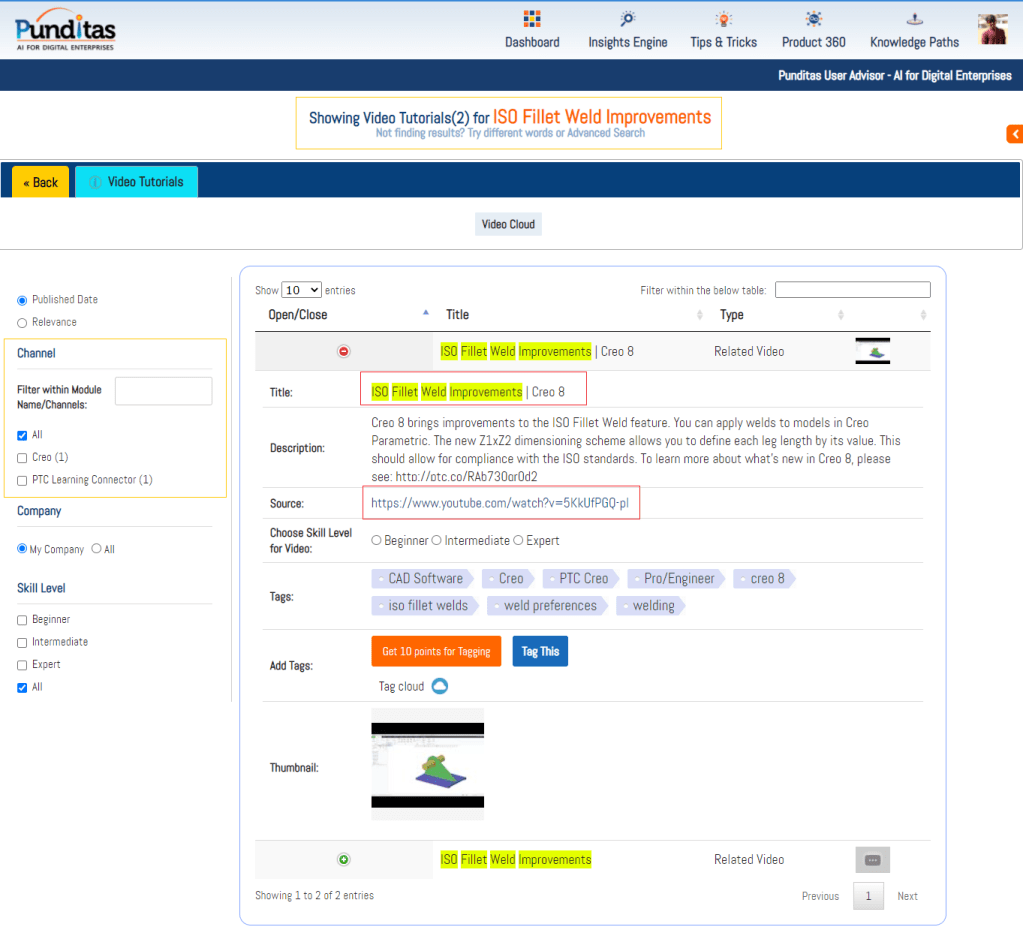Enable the Beginner skill level filter checkbox
1023x933 pixels.
22,620
